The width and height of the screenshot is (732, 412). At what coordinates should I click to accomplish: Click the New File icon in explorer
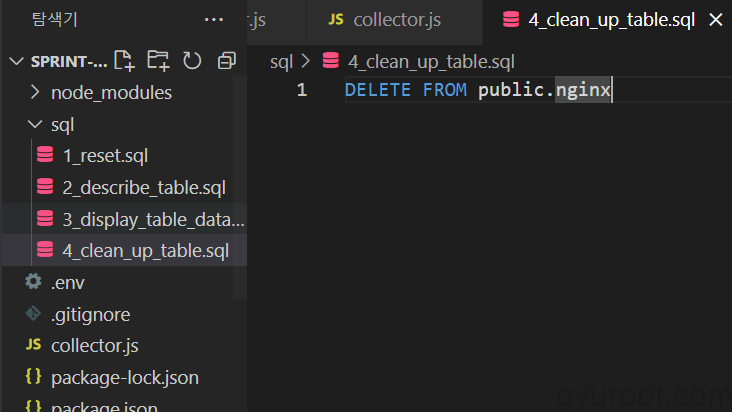pos(124,61)
